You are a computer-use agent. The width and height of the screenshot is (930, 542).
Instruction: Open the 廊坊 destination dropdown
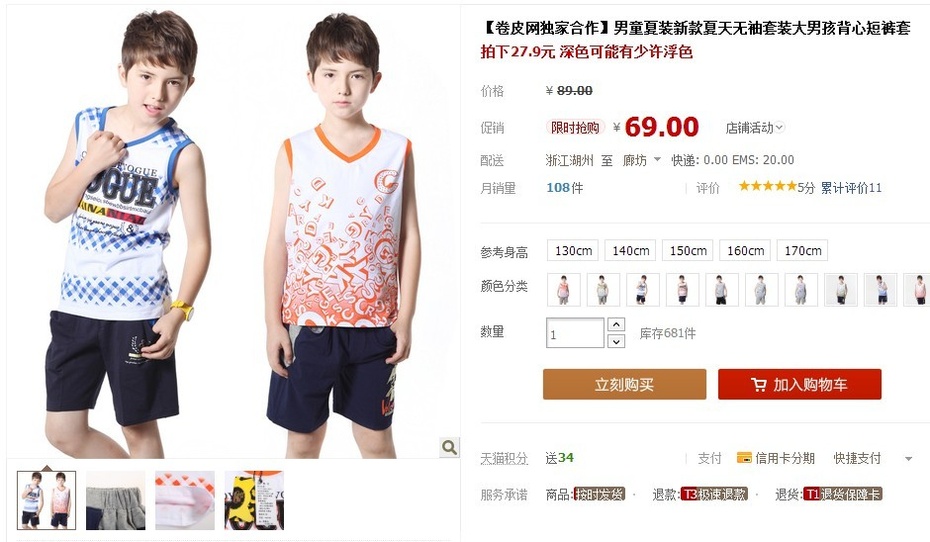coord(641,160)
